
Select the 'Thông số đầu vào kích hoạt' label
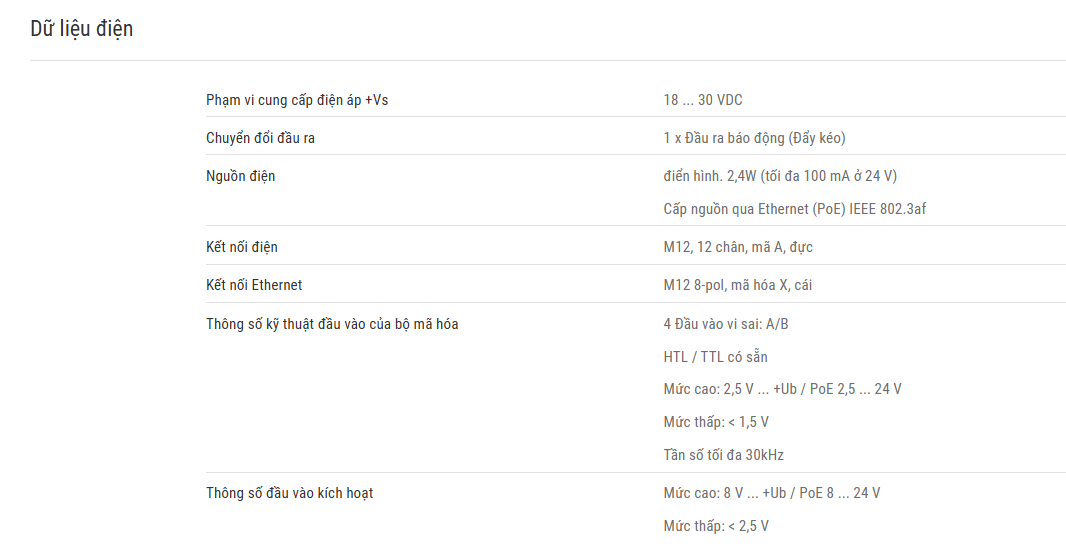pos(290,493)
